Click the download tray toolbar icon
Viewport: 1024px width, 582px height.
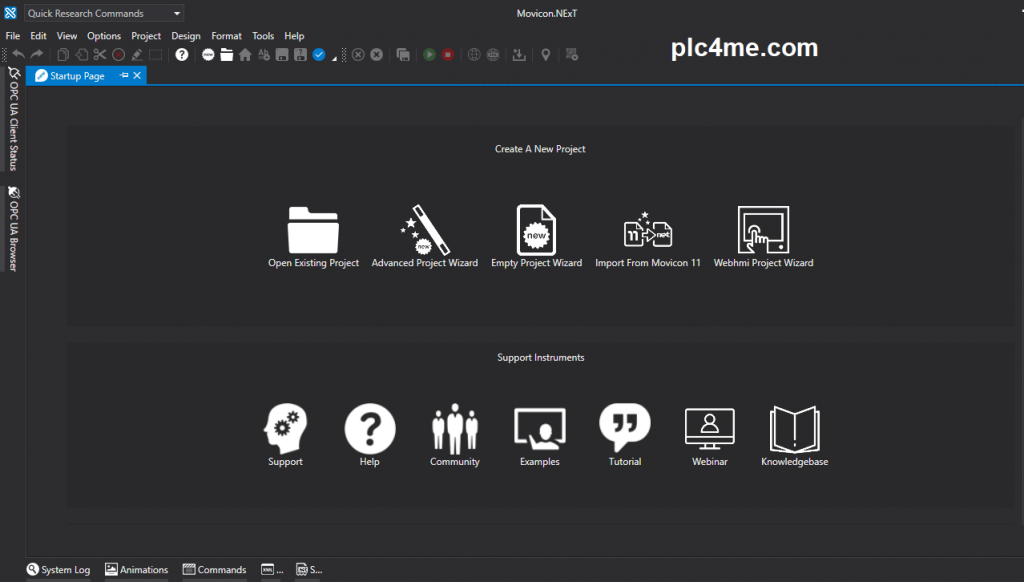click(x=519, y=55)
